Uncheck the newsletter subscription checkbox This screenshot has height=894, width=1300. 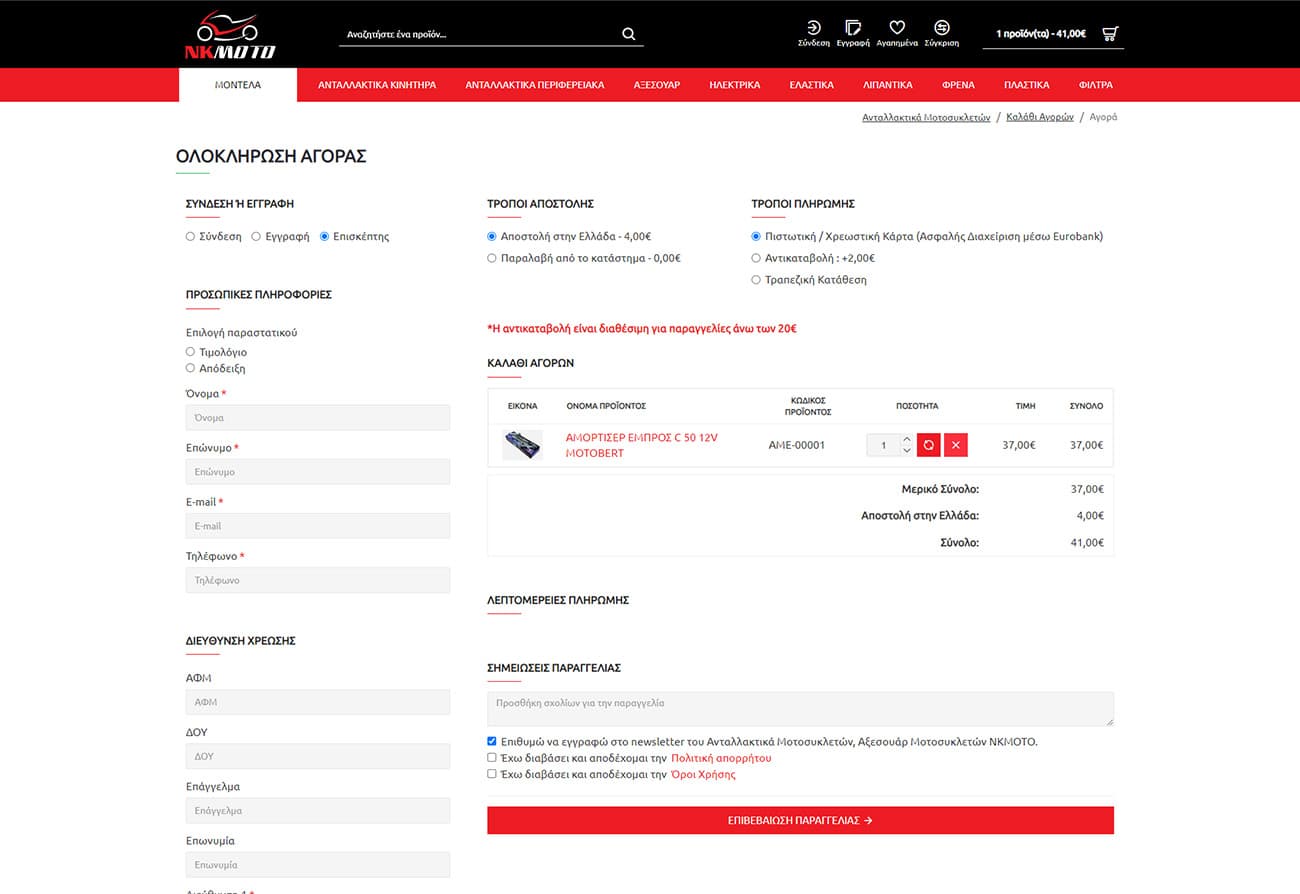pos(492,742)
